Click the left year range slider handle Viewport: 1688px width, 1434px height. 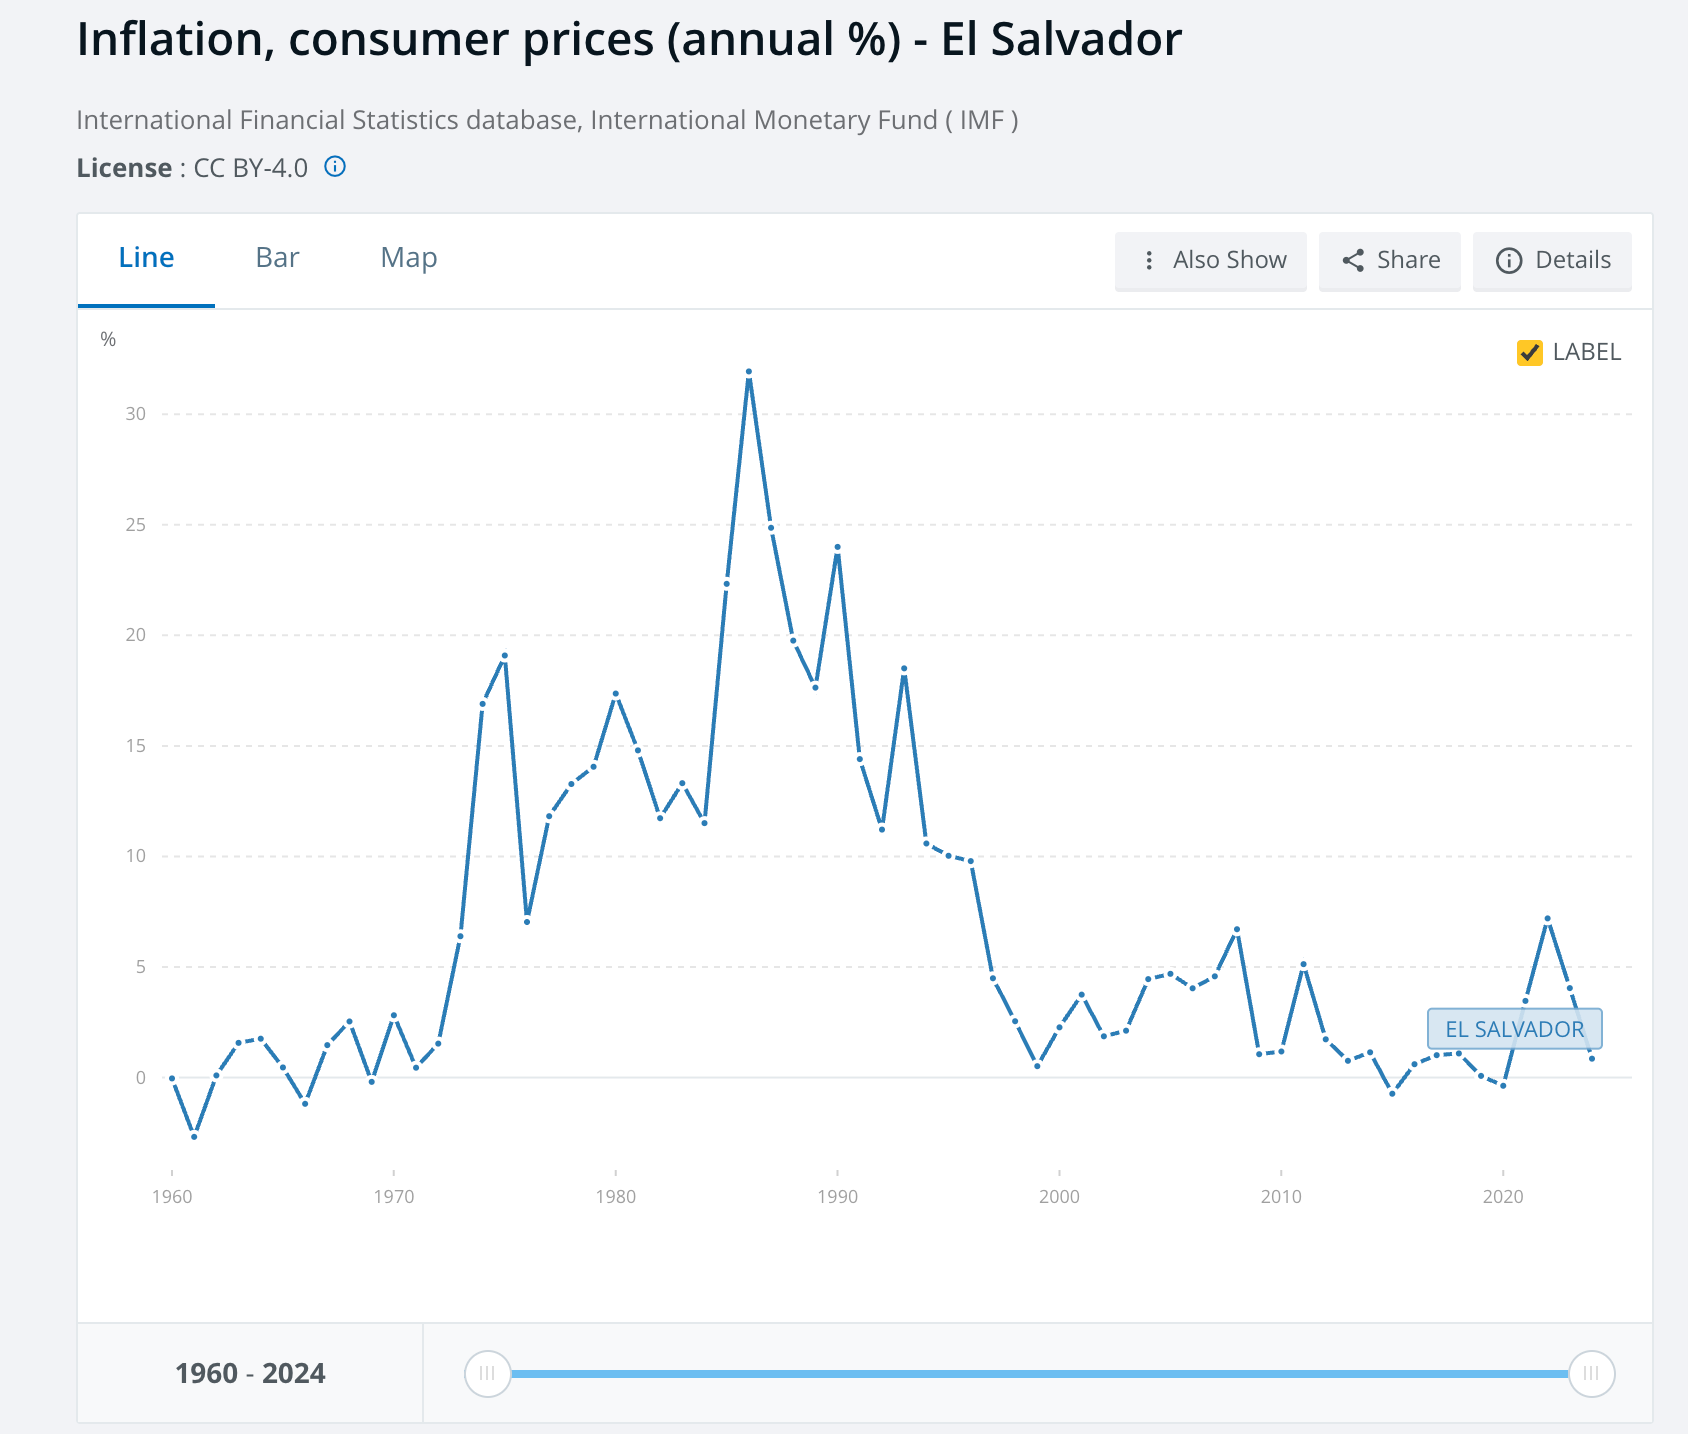(487, 1373)
